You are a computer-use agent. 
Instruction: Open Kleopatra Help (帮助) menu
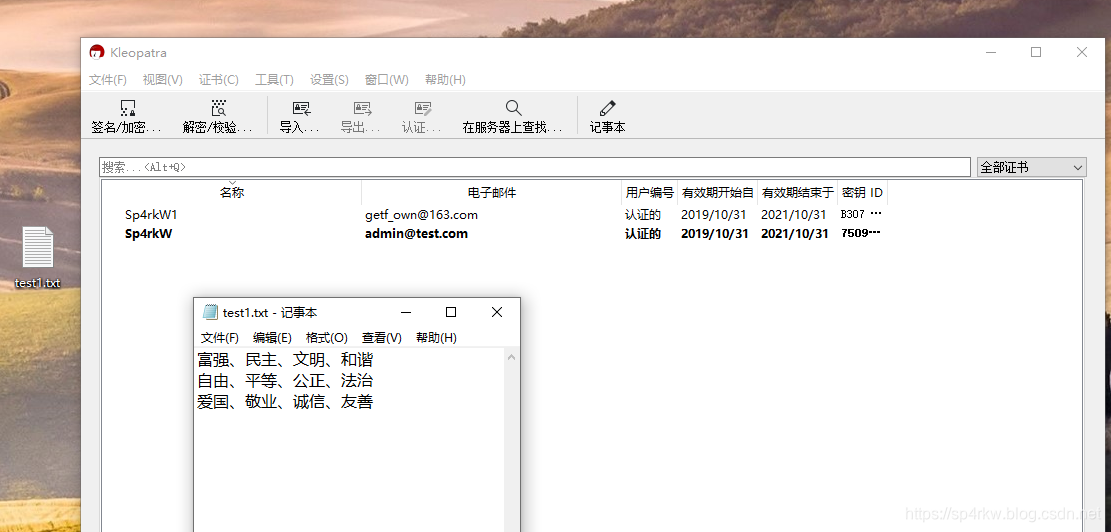pos(445,80)
